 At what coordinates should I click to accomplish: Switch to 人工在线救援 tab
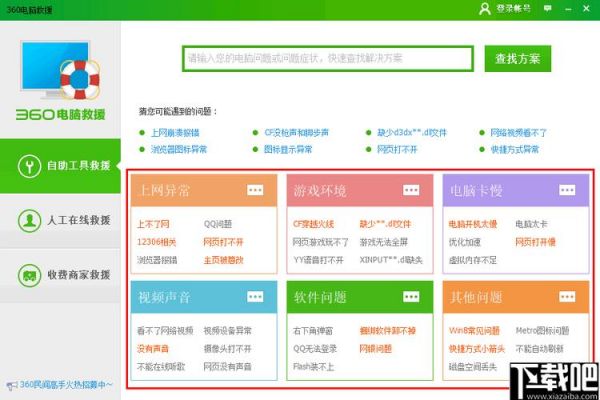pyautogui.click(x=60, y=220)
